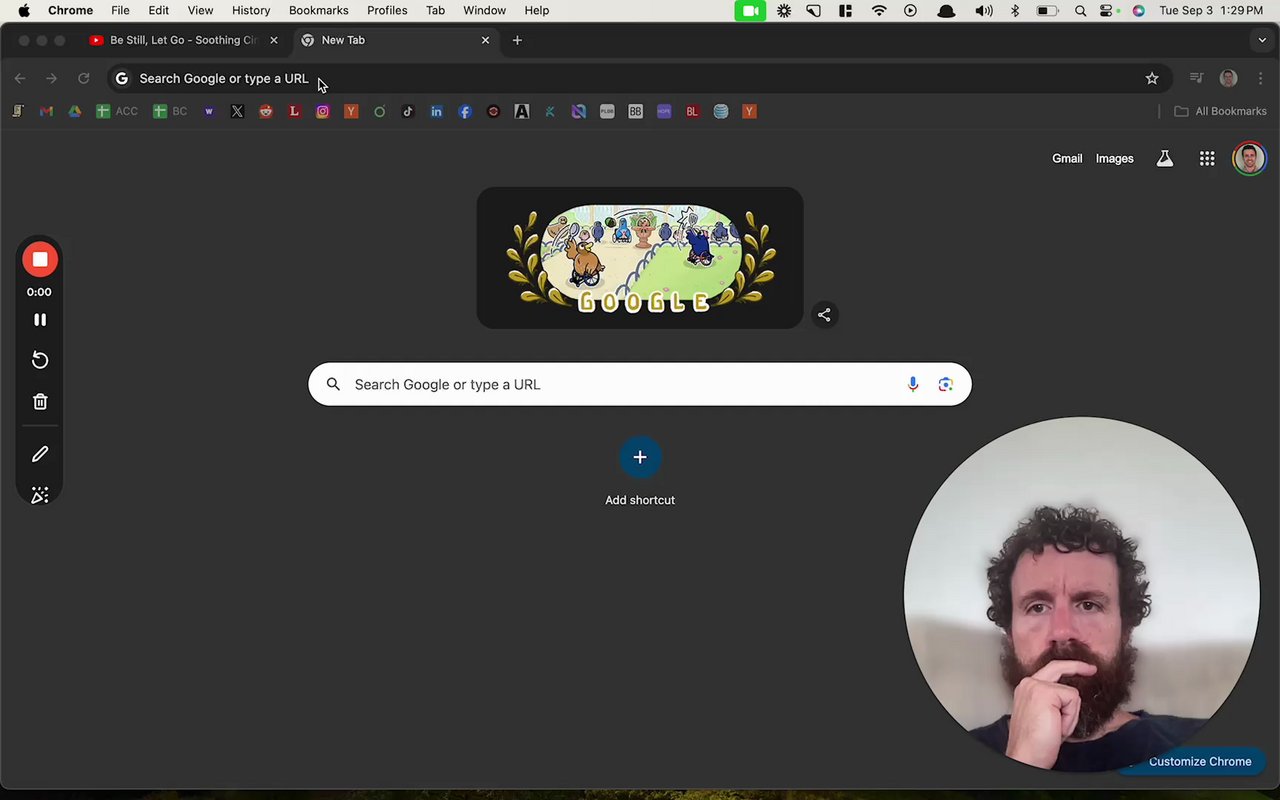Open the ACC spreadsheet bookmark

(117, 111)
